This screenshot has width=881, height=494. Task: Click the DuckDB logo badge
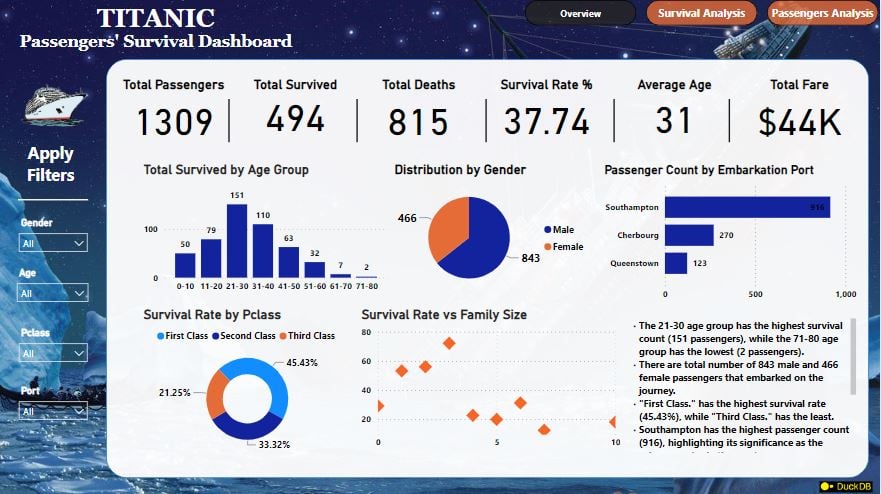[843, 485]
